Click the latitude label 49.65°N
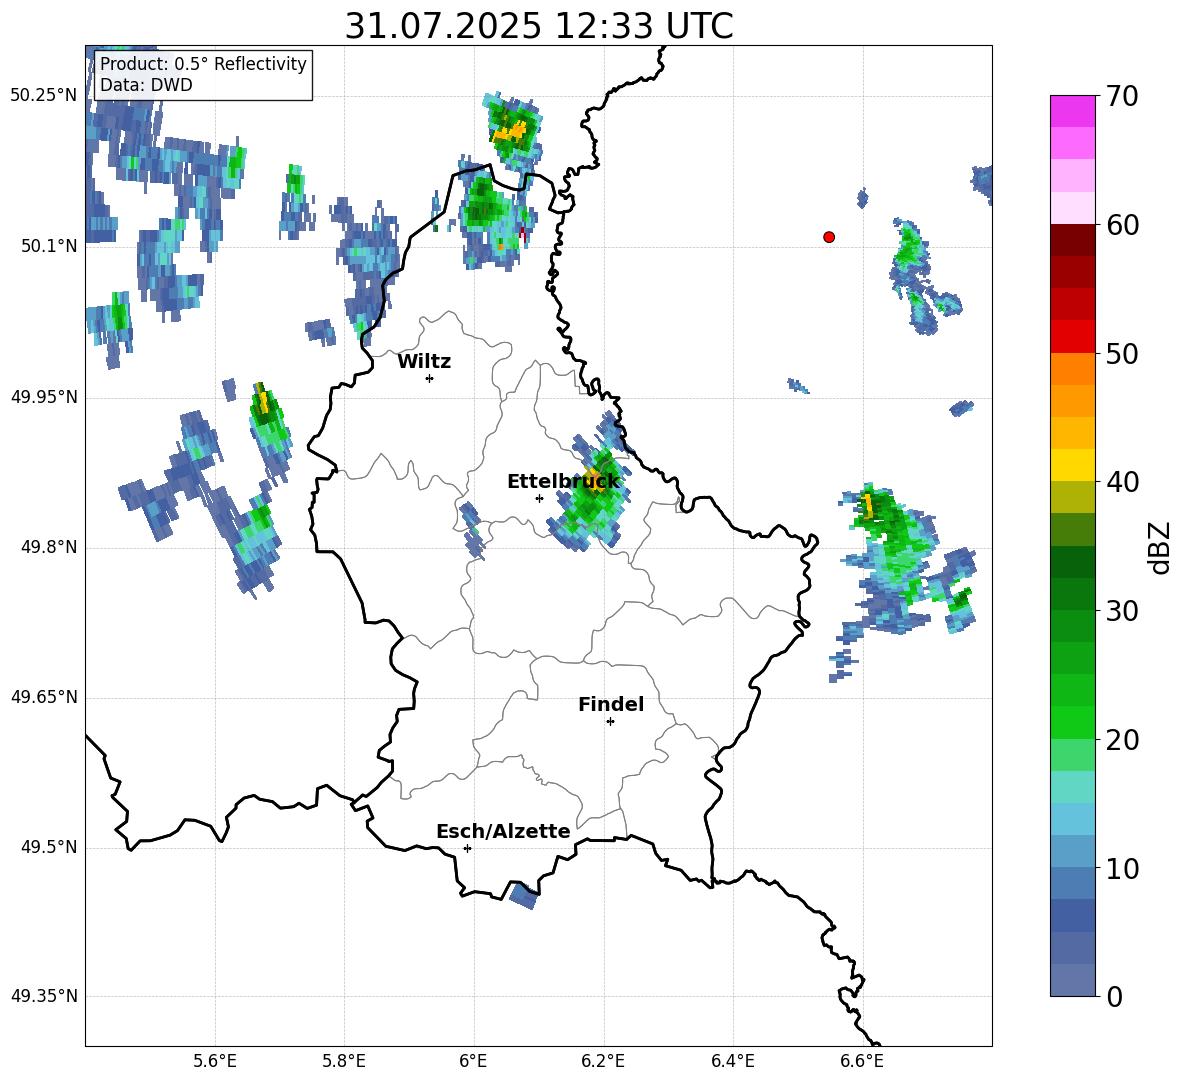This screenshot has height=1081, width=1184. (x=44, y=697)
